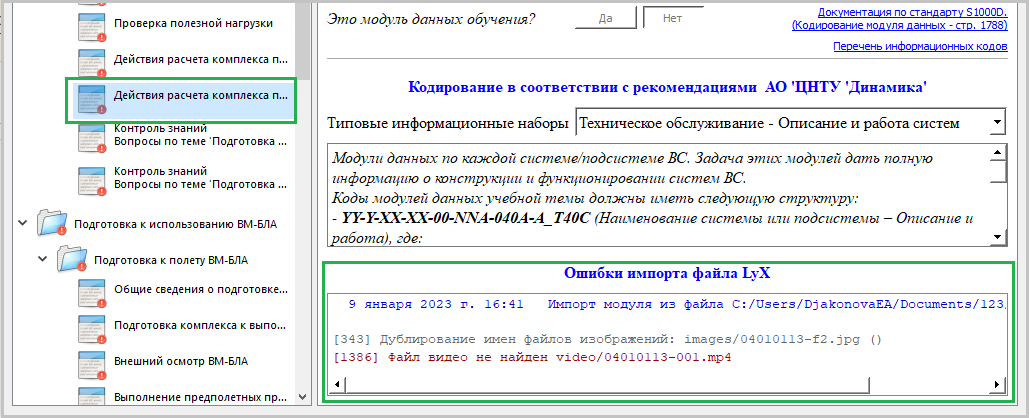Click the module icon of 'Внешний осмотр ВМ-БЛА'
The height and width of the screenshot is (418, 1029).
[x=92, y=360]
